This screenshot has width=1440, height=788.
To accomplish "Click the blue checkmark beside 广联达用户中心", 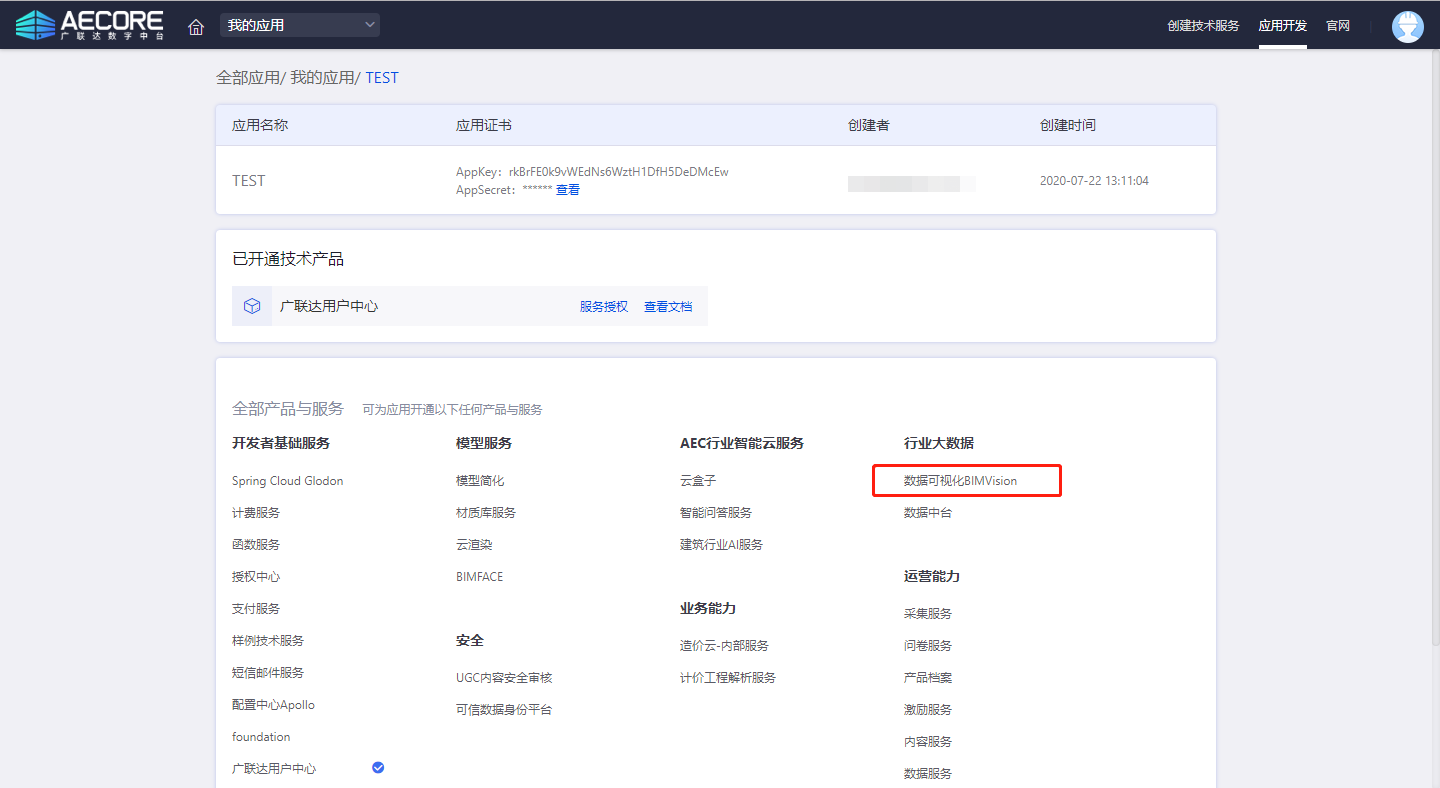I will [378, 767].
